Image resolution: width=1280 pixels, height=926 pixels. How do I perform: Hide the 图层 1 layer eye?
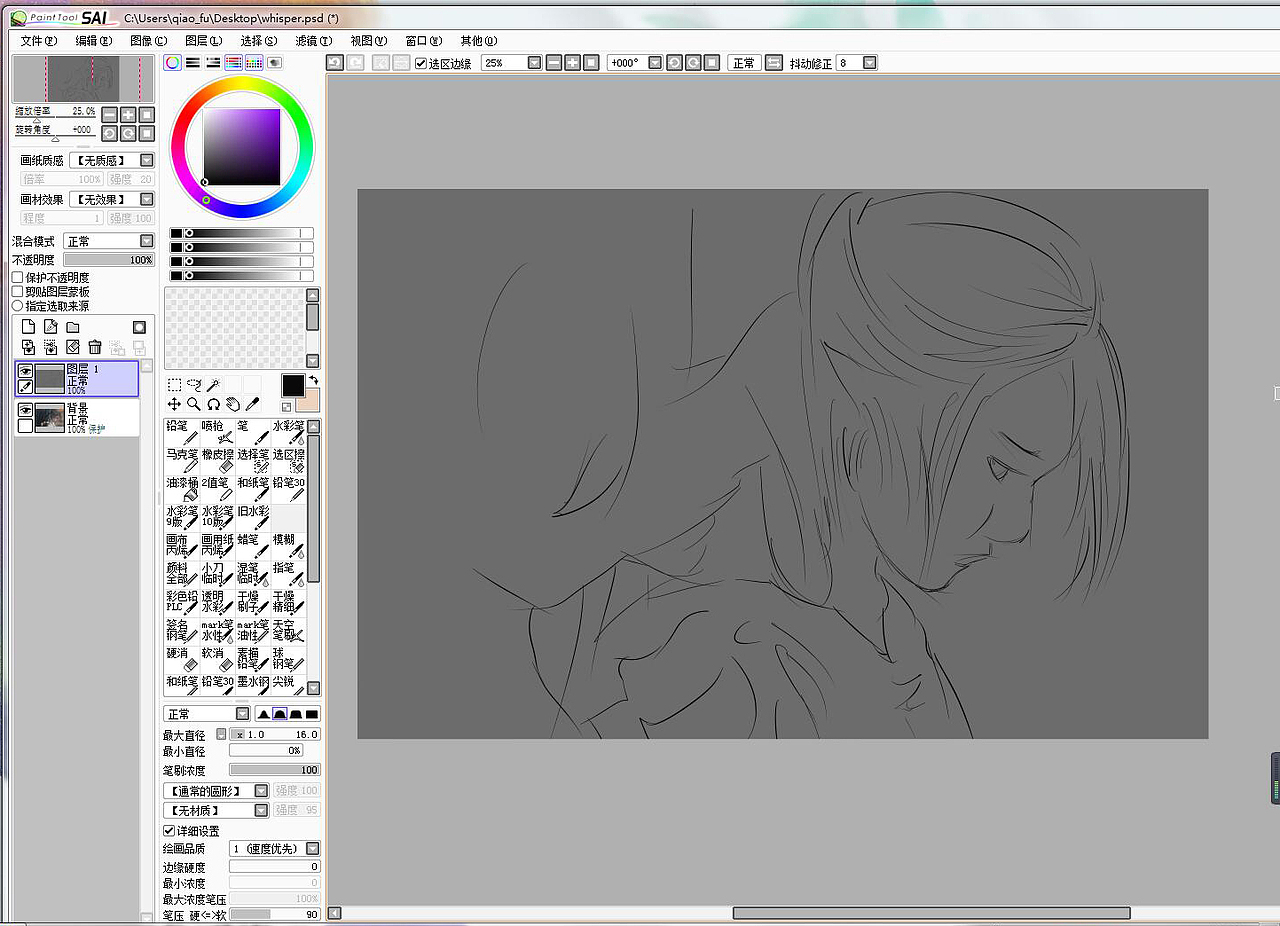pyautogui.click(x=26, y=371)
